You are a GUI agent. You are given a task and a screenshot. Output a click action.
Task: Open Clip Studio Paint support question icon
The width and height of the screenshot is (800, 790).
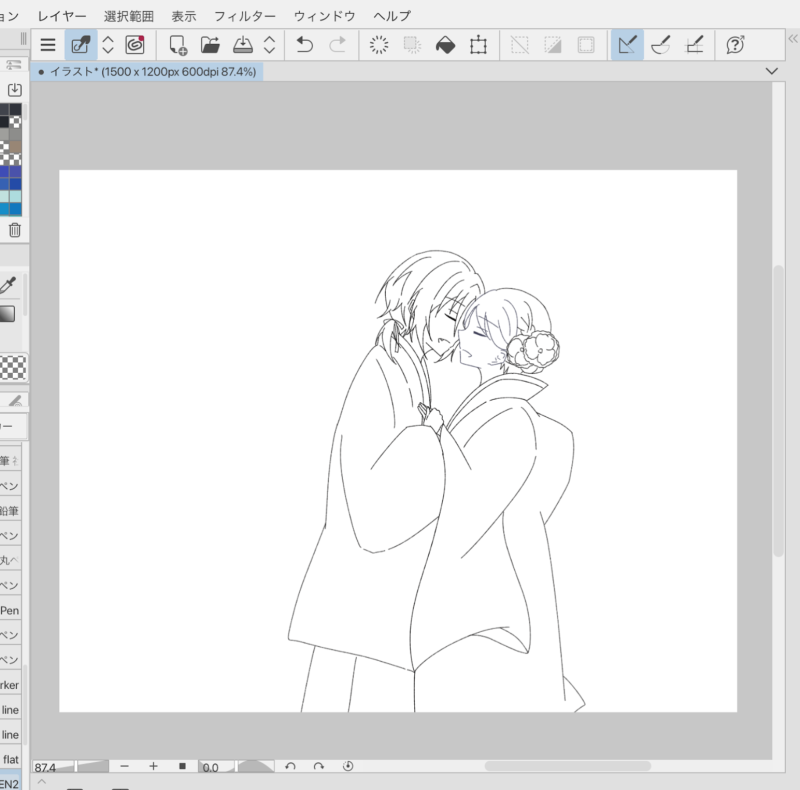[x=735, y=45]
